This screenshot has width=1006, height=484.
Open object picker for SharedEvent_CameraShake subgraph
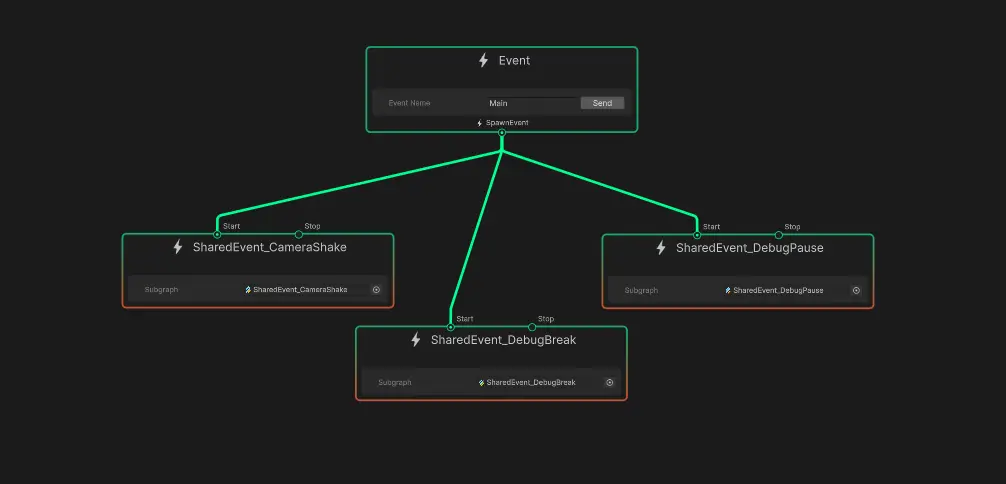coord(376,290)
